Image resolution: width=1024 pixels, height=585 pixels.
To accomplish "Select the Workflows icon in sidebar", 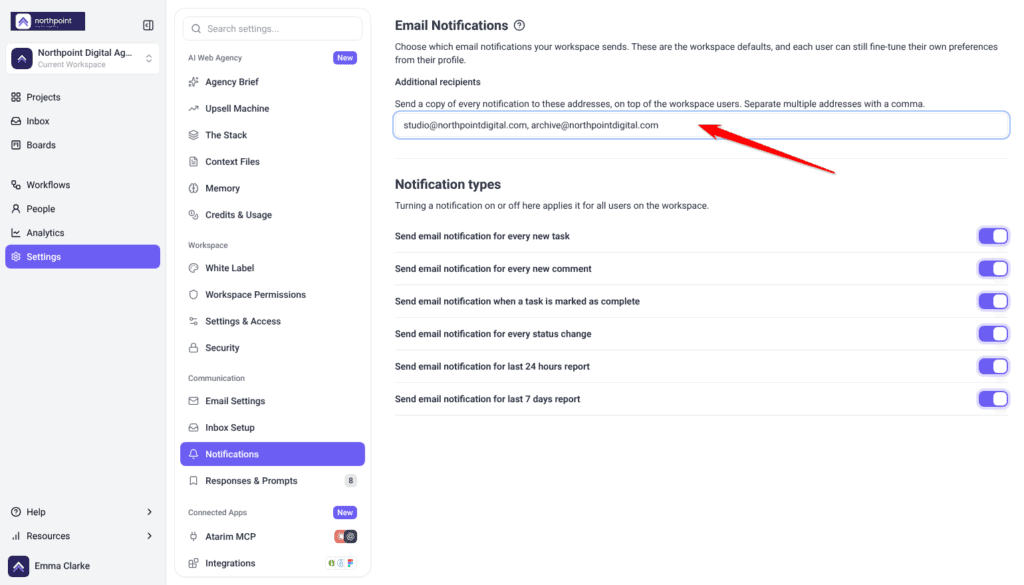I will [16, 185].
